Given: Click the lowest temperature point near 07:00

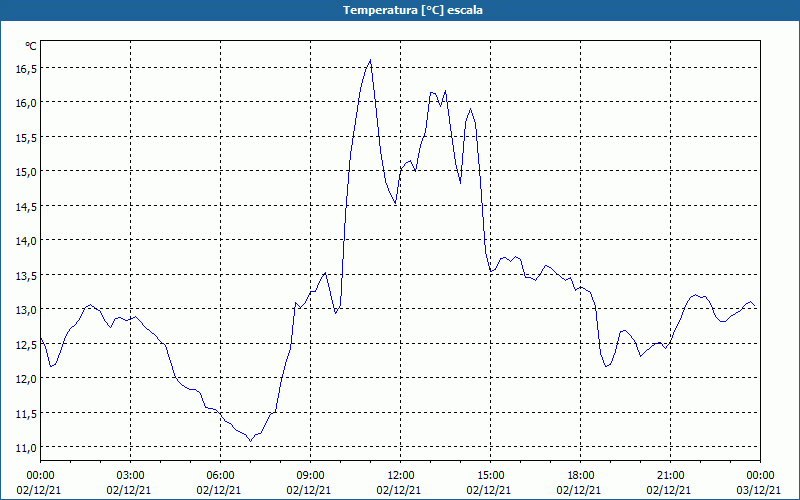Looking at the screenshot, I should (251, 441).
